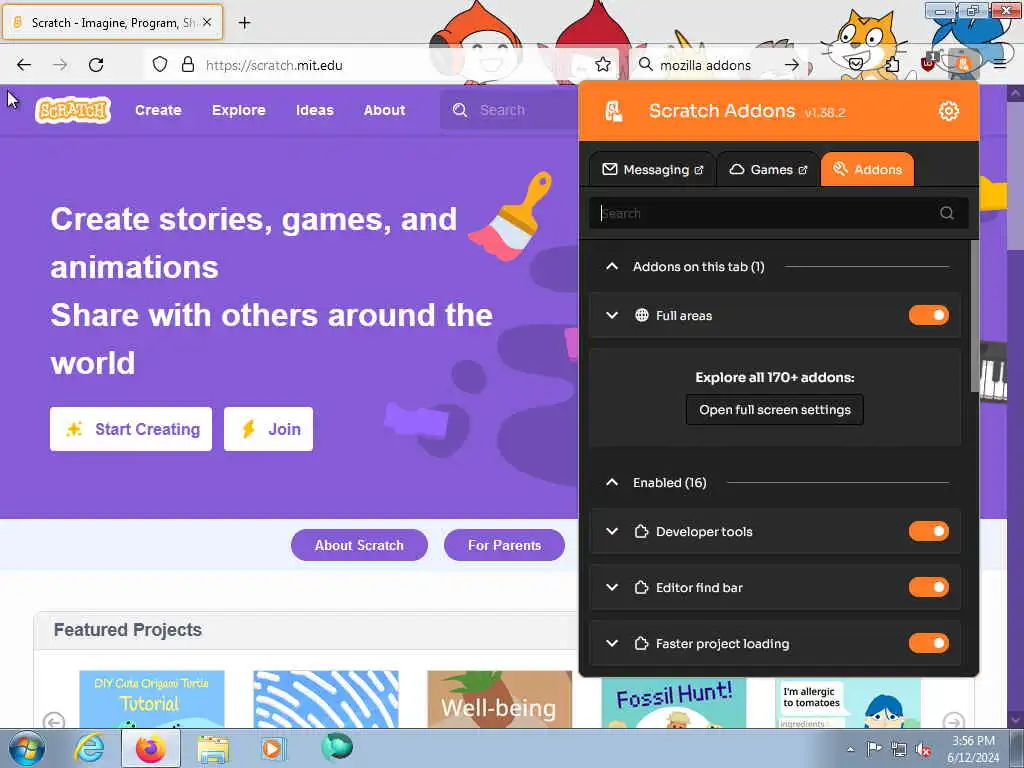The width and height of the screenshot is (1024, 768).
Task: Click the page vertical scrollbar thumb
Action: tap(1015, 176)
